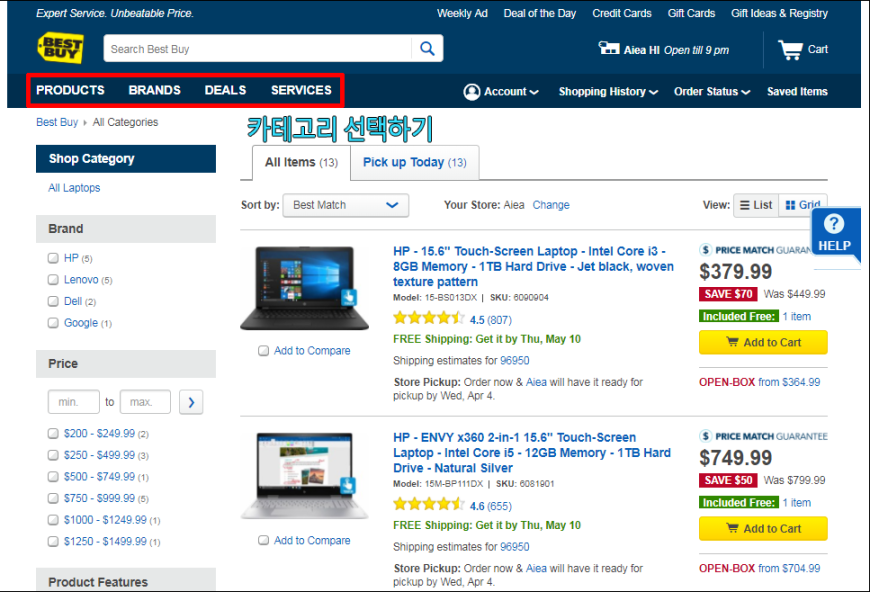Open the SERVICES menu

(x=301, y=90)
